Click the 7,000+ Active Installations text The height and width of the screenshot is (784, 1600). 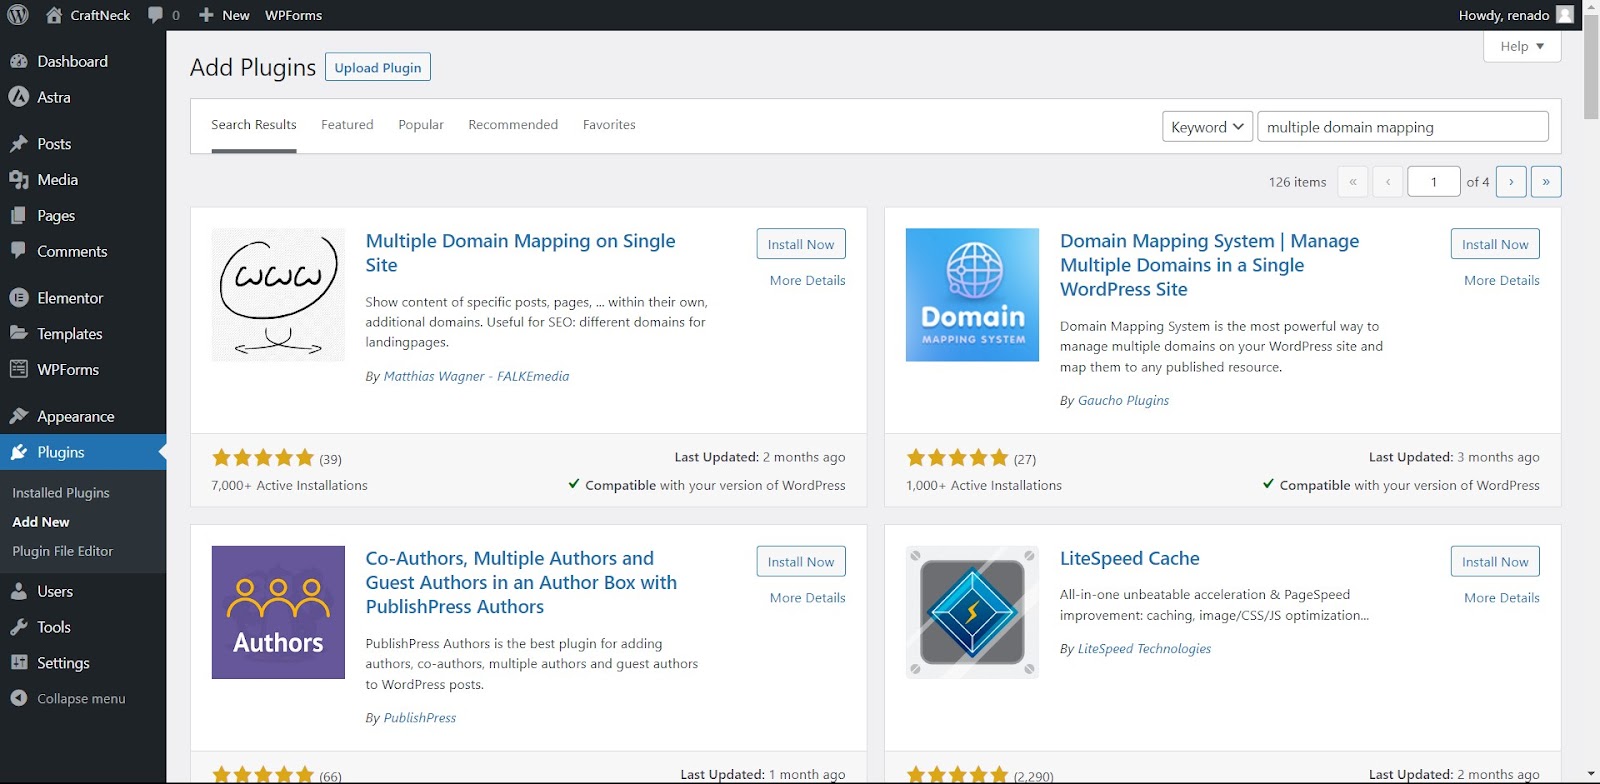[290, 486]
